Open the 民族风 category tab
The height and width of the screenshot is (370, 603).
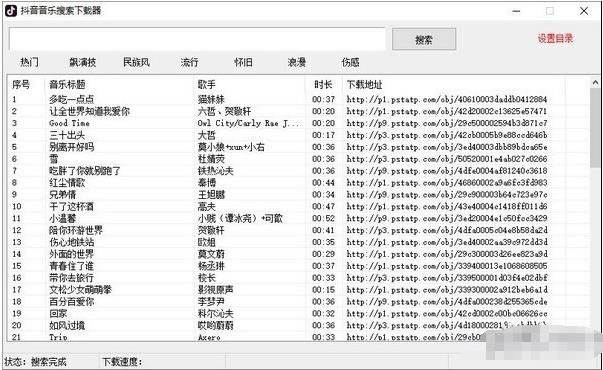[x=136, y=62]
